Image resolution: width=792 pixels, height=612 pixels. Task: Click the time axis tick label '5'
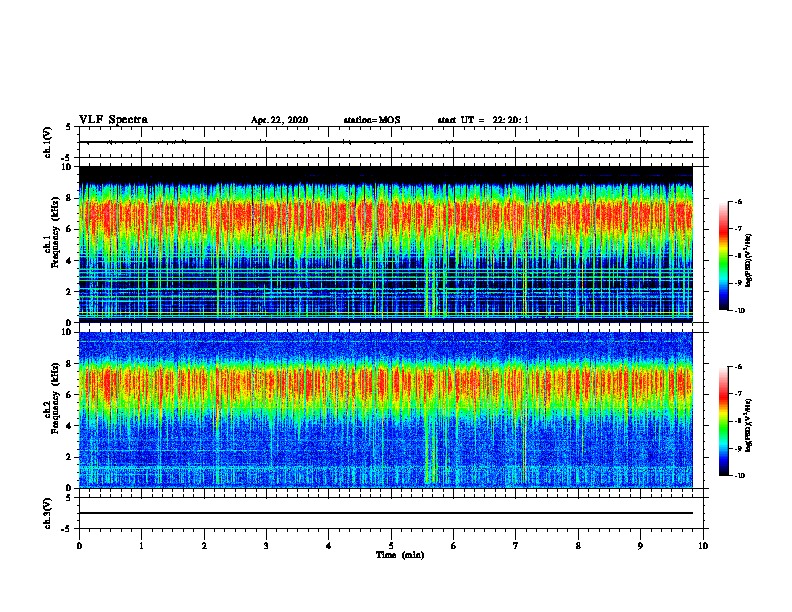point(391,546)
